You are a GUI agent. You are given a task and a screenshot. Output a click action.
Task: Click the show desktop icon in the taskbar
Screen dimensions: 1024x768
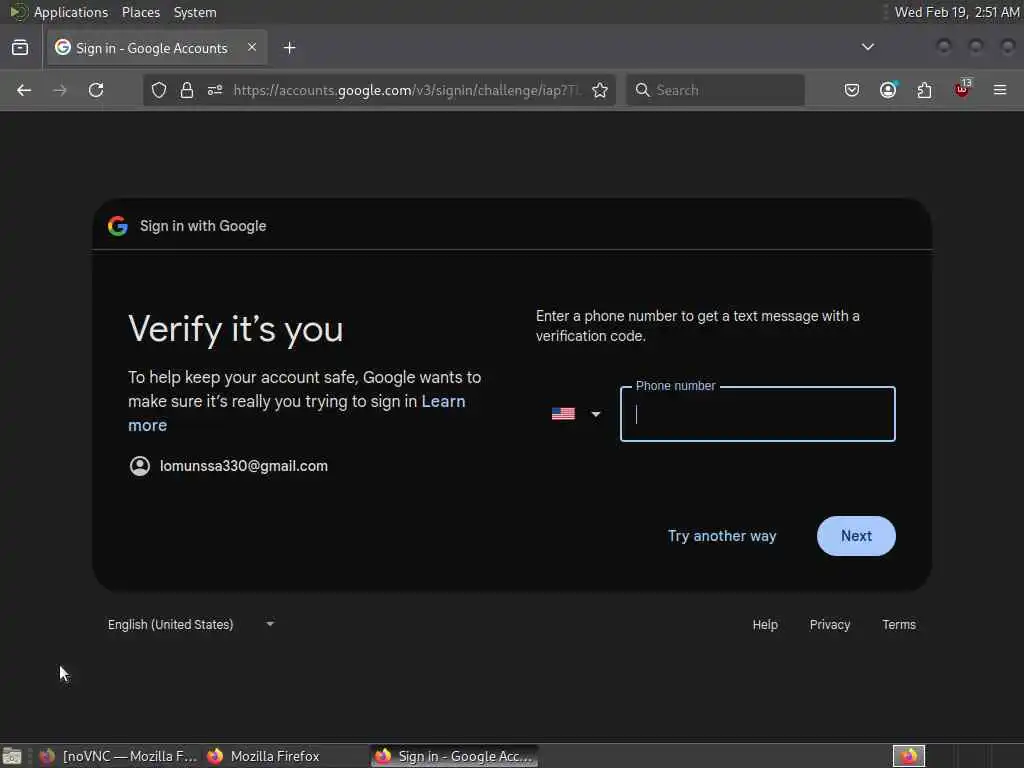point(12,756)
